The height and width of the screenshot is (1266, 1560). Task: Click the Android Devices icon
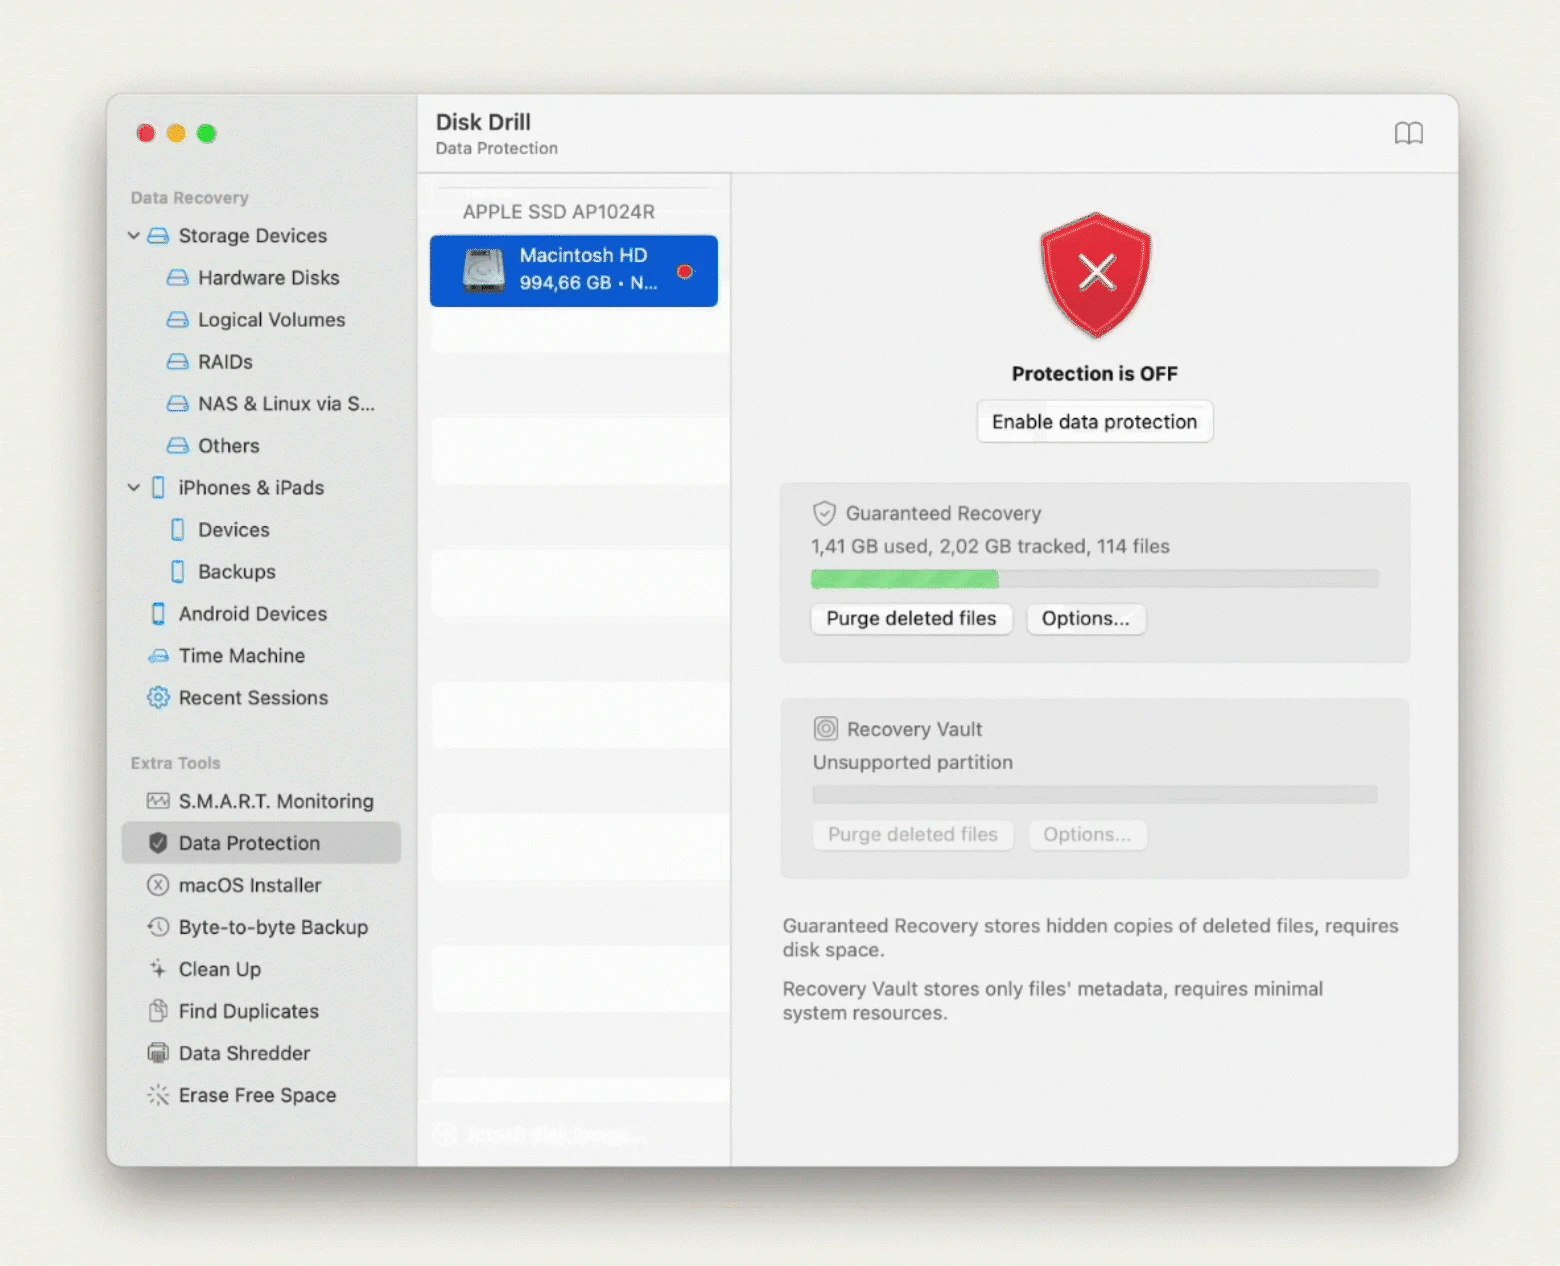[x=158, y=614]
